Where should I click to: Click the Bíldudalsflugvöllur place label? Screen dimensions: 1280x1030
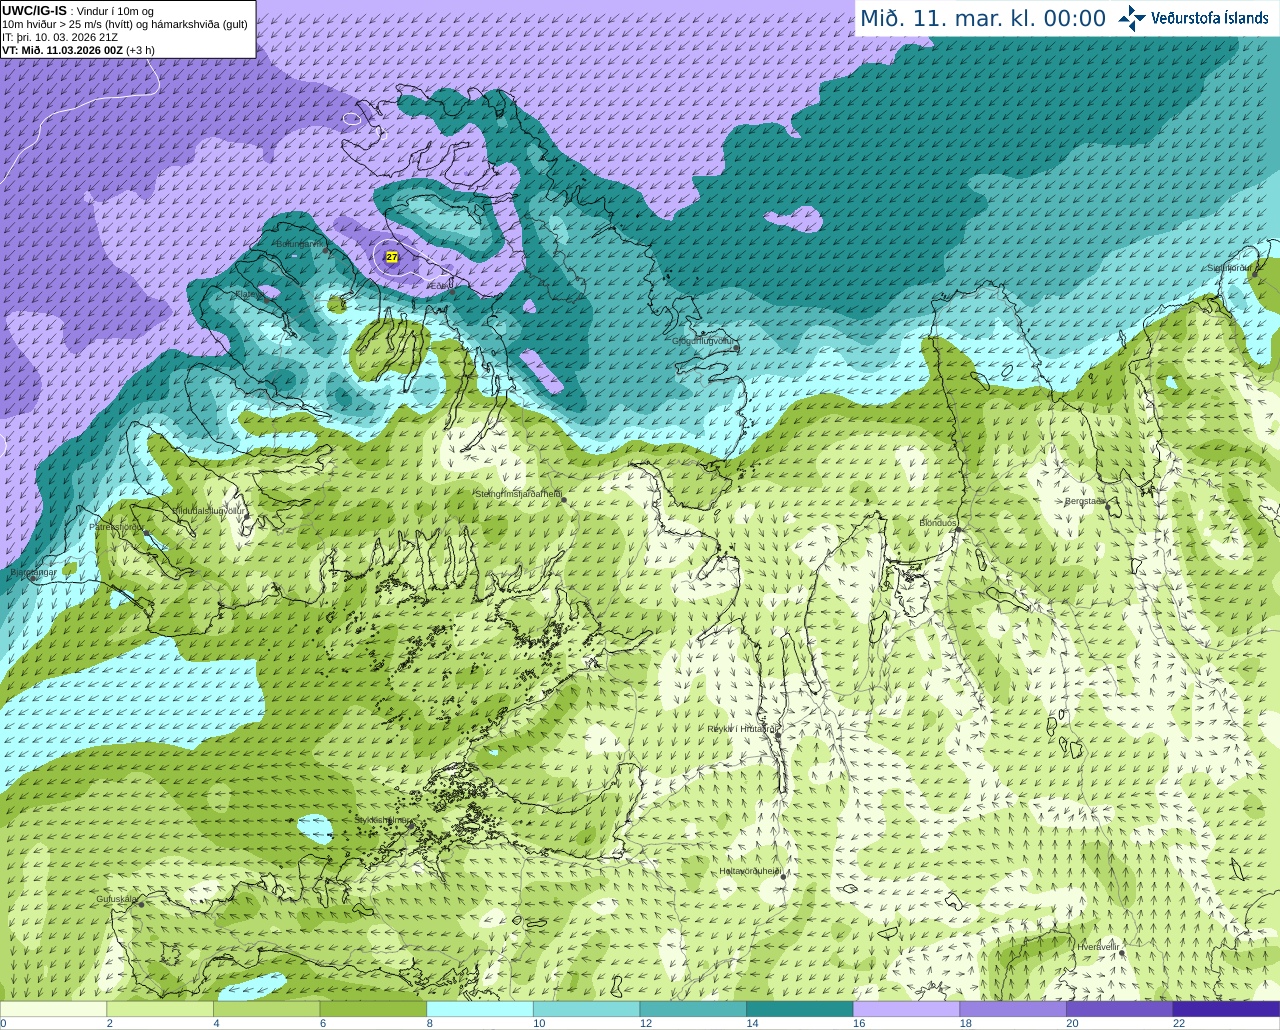(x=209, y=511)
